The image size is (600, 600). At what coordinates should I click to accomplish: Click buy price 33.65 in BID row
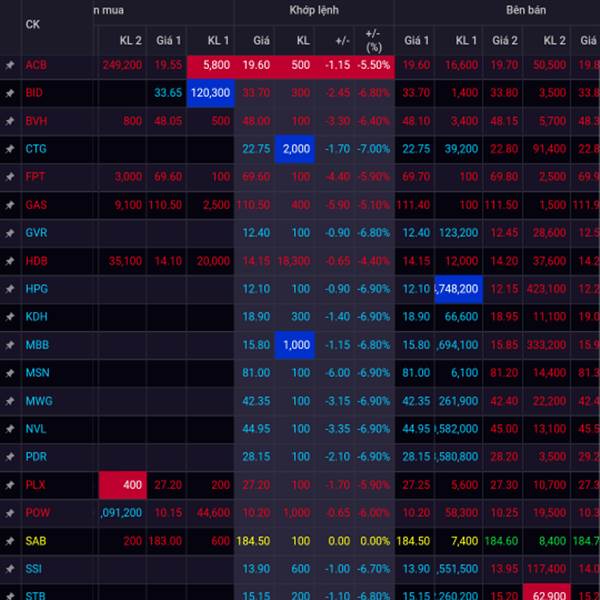[168, 93]
